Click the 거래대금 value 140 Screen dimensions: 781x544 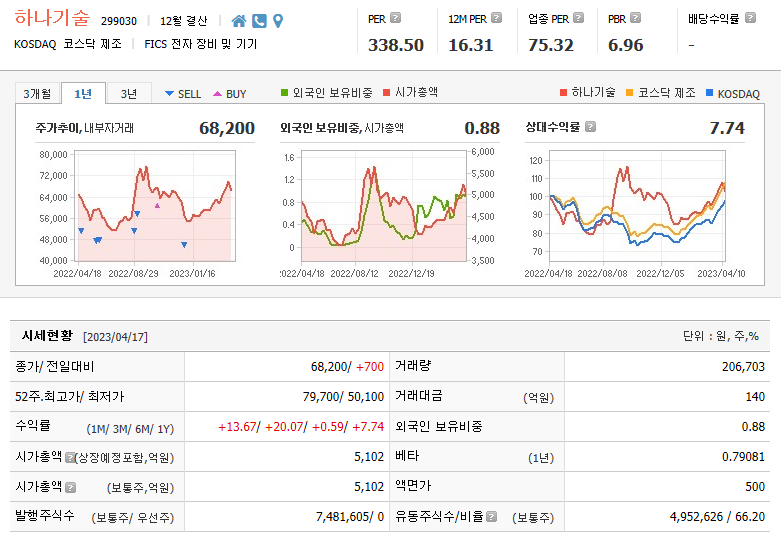(x=755, y=397)
